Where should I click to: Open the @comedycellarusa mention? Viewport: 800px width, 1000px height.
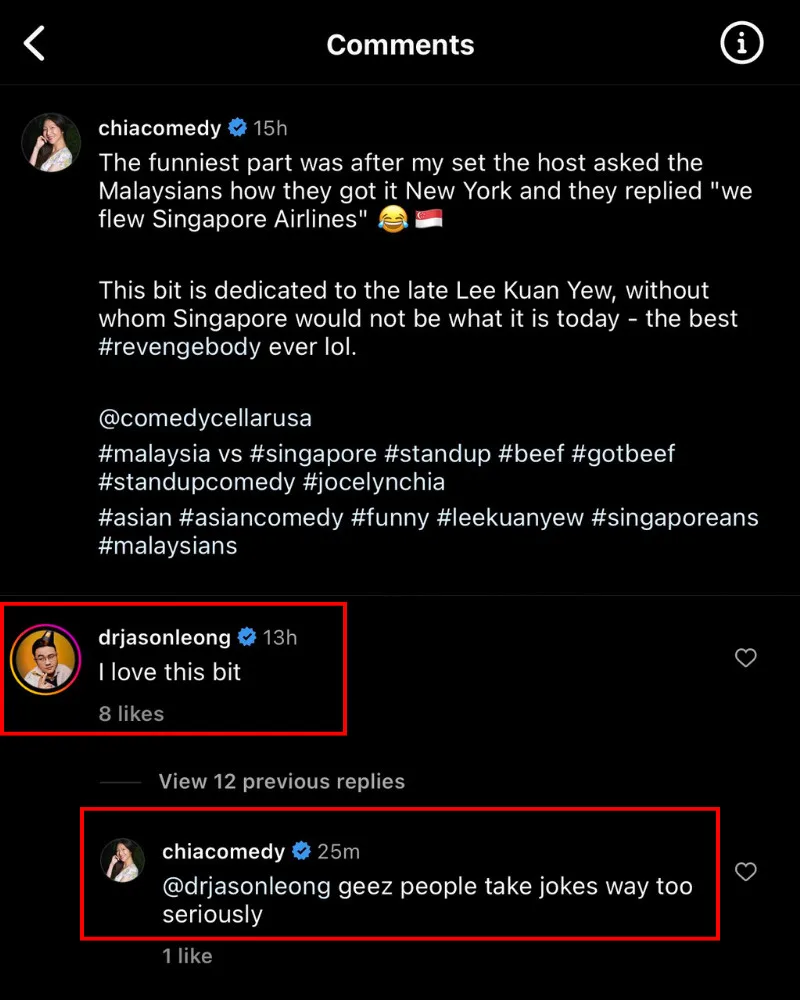coord(205,417)
